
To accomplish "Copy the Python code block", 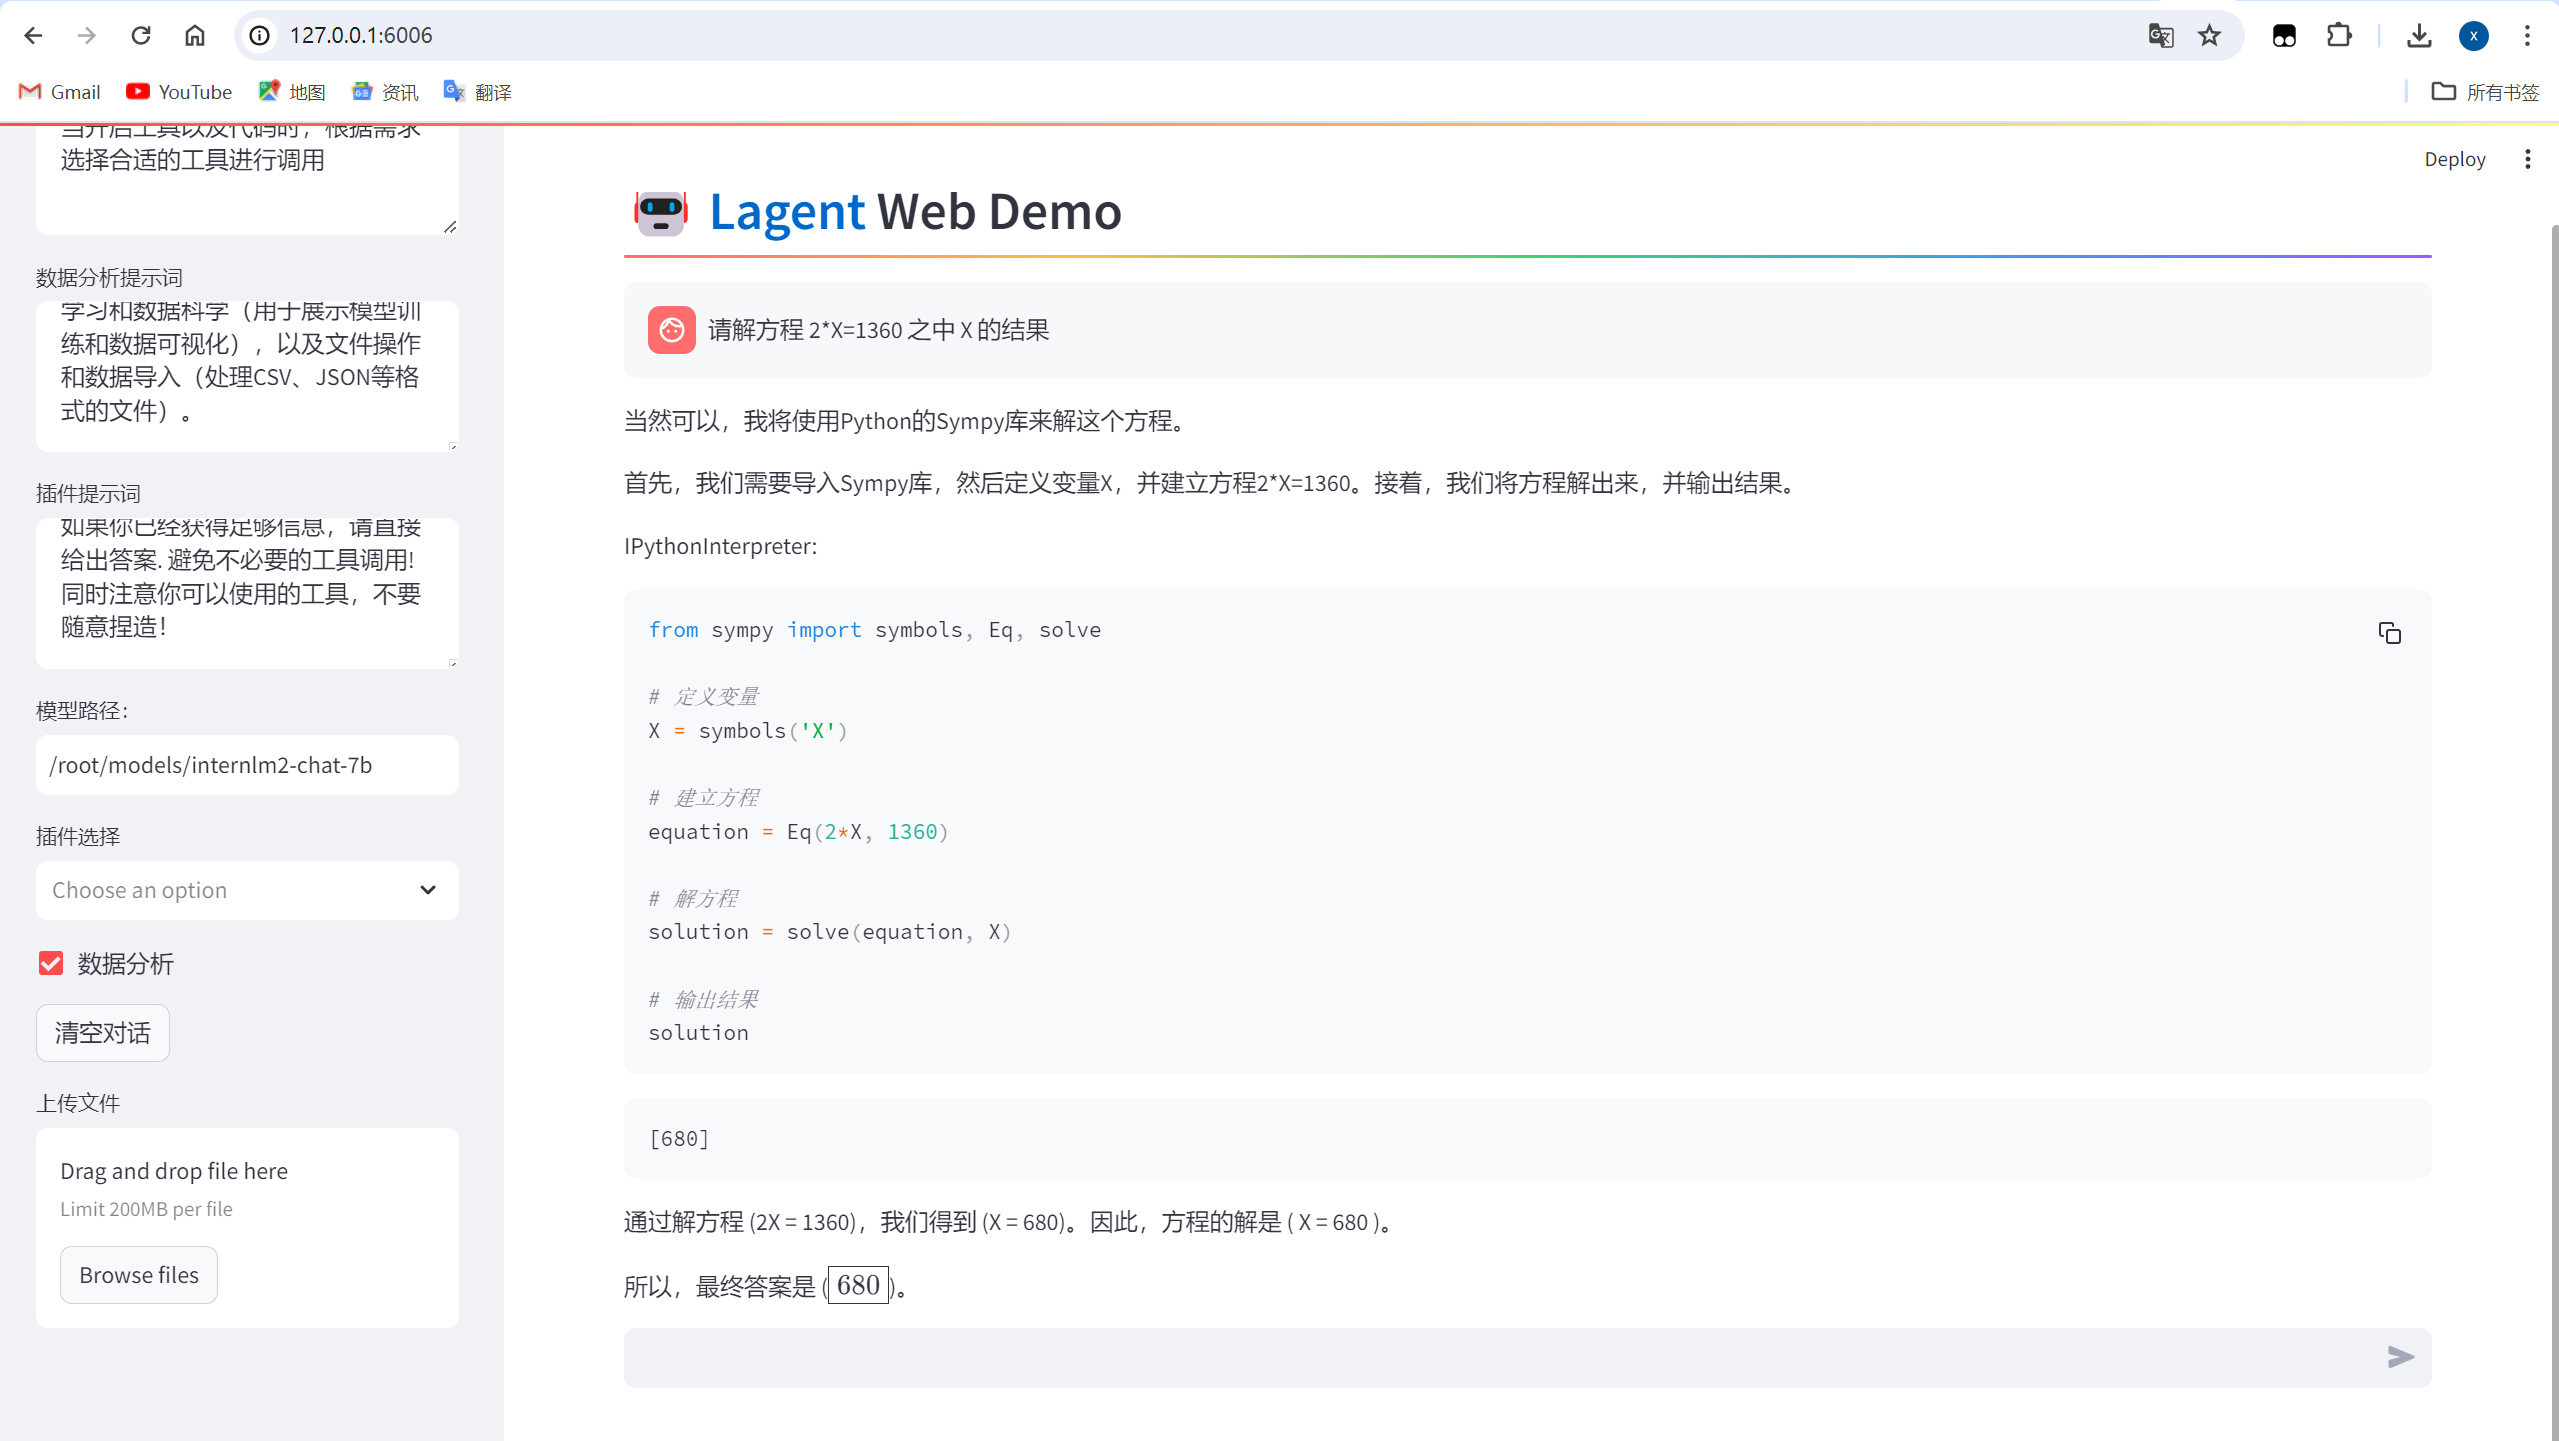I will pos(2389,633).
